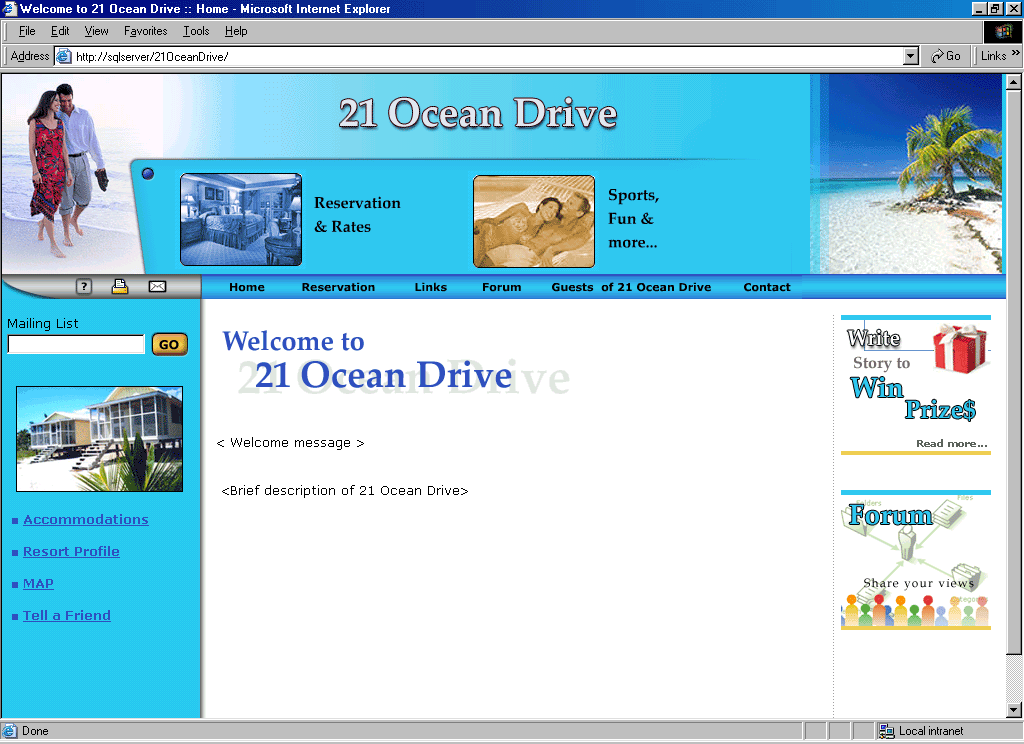The height and width of the screenshot is (744, 1024).
Task: Click the hammock couple thumbnail
Action: click(x=534, y=221)
